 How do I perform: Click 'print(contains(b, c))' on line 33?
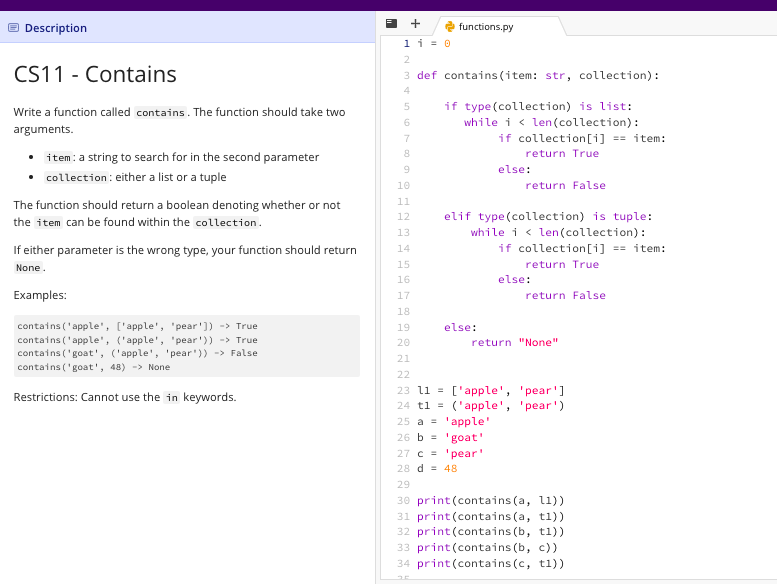click(x=487, y=548)
